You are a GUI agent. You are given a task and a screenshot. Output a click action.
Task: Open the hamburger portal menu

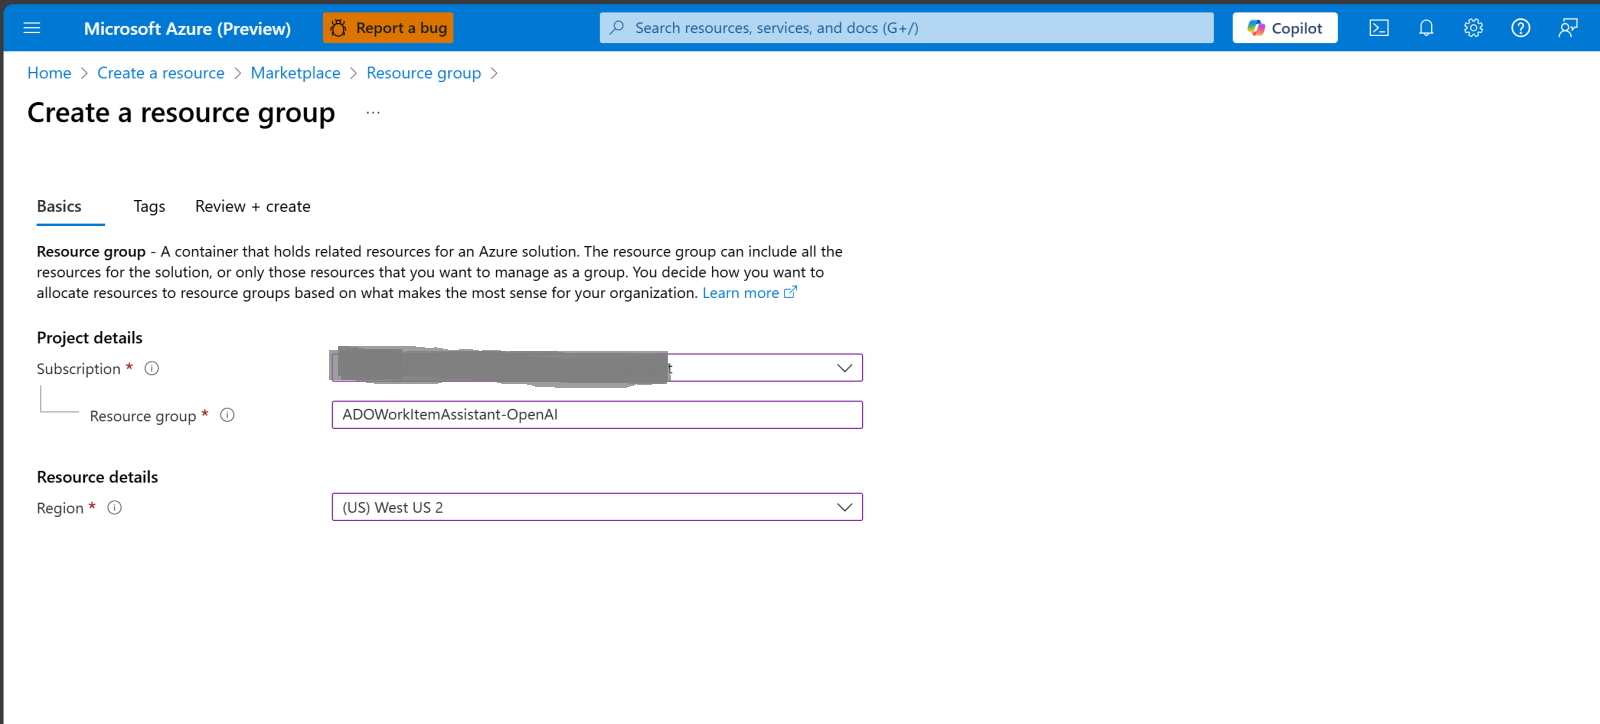coord(32,28)
